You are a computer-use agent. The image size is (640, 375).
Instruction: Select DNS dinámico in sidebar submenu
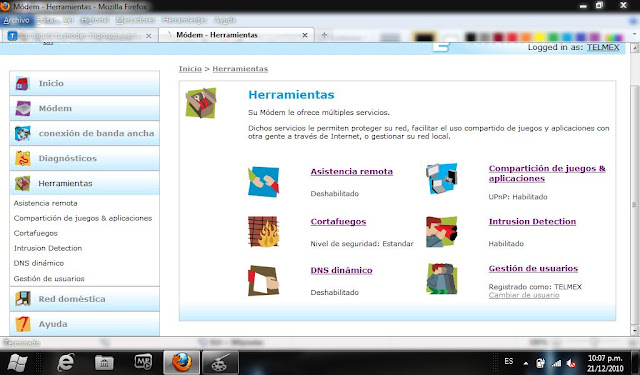click(x=39, y=263)
